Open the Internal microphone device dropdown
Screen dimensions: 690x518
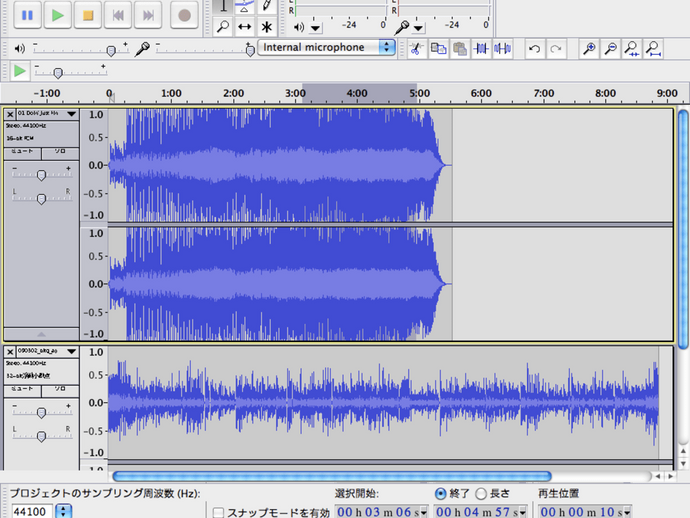coord(326,47)
